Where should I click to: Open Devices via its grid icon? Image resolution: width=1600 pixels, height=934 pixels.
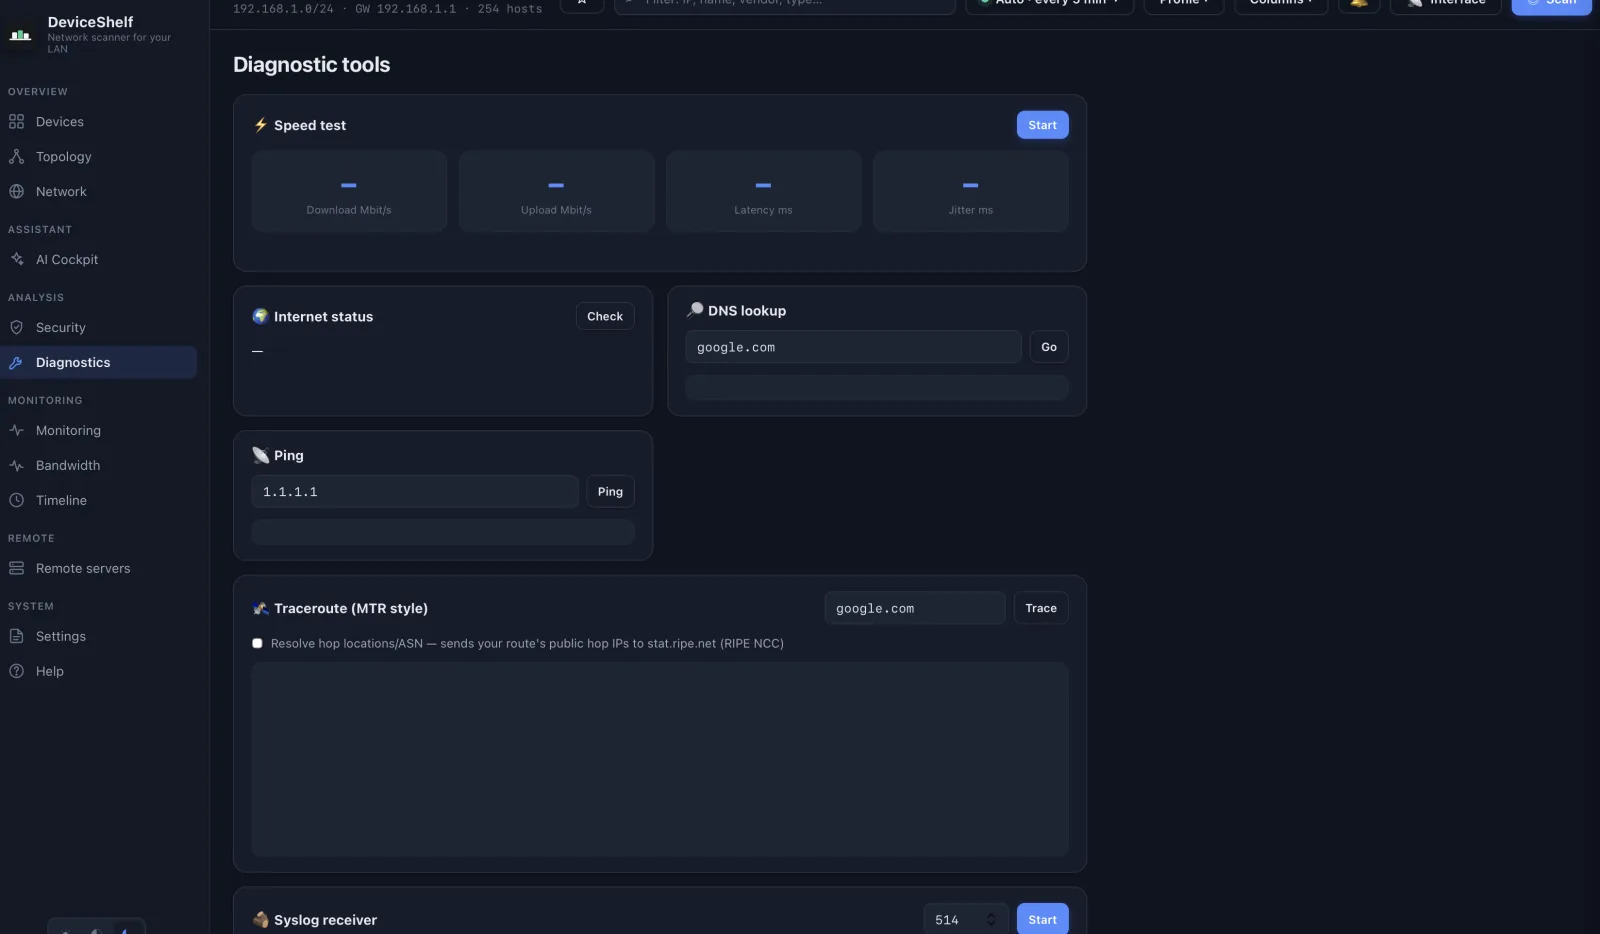(x=16, y=122)
